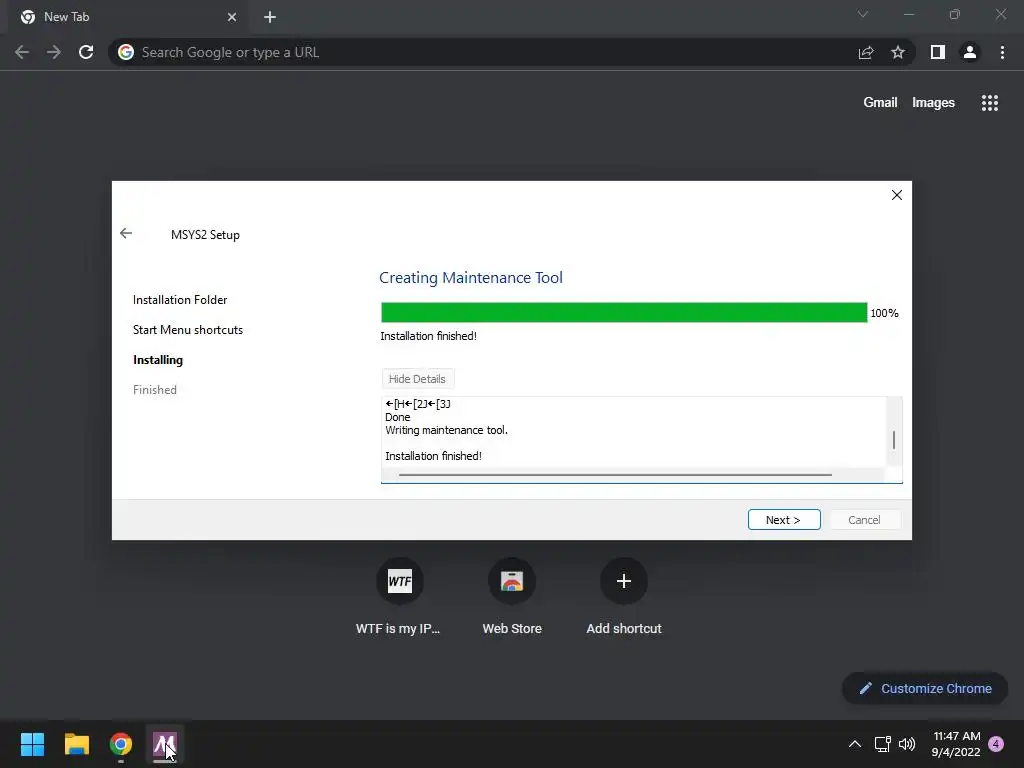Open a new Chrome tab with plus
Image resolution: width=1024 pixels, height=768 pixels.
click(x=270, y=17)
